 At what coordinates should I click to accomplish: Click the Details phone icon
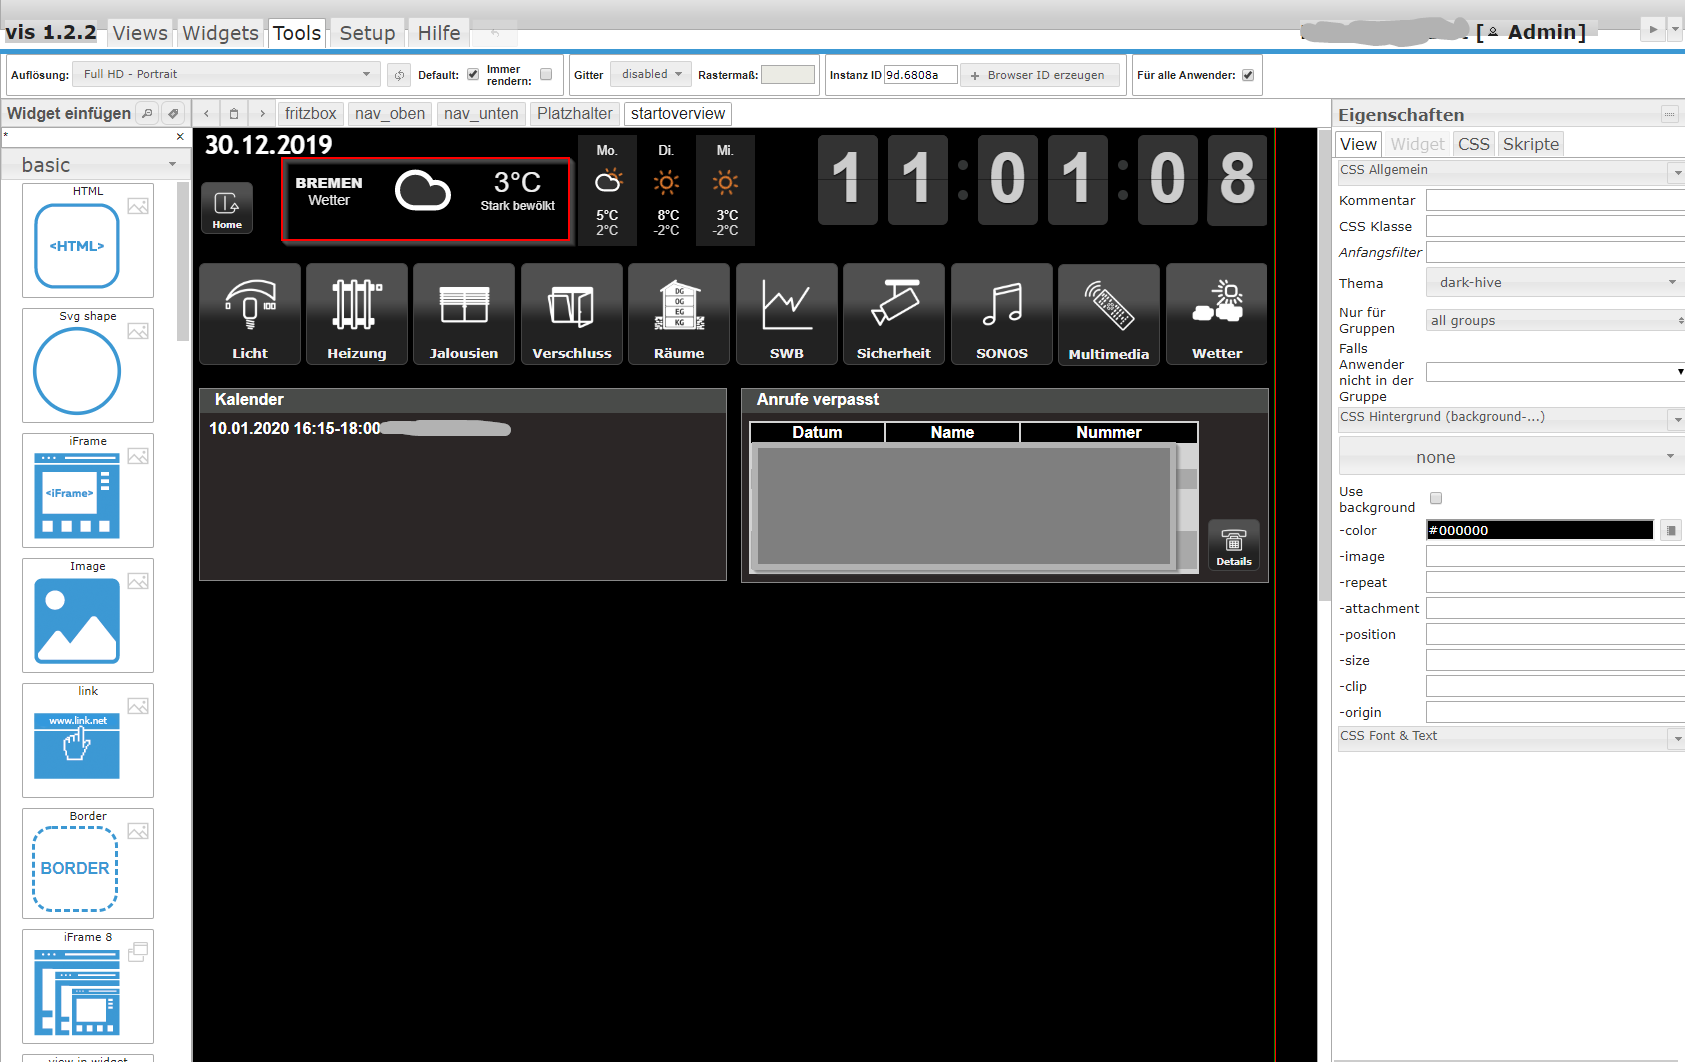coord(1234,545)
